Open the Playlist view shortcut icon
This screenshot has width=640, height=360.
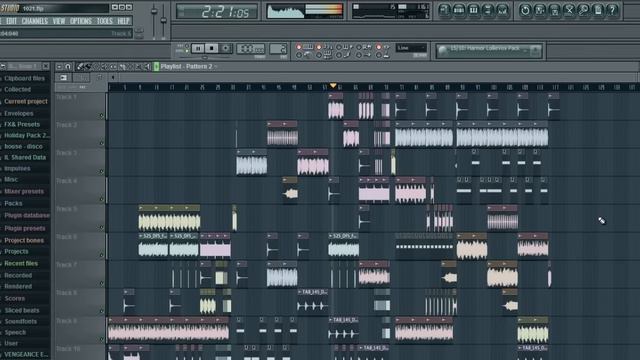click(x=444, y=10)
